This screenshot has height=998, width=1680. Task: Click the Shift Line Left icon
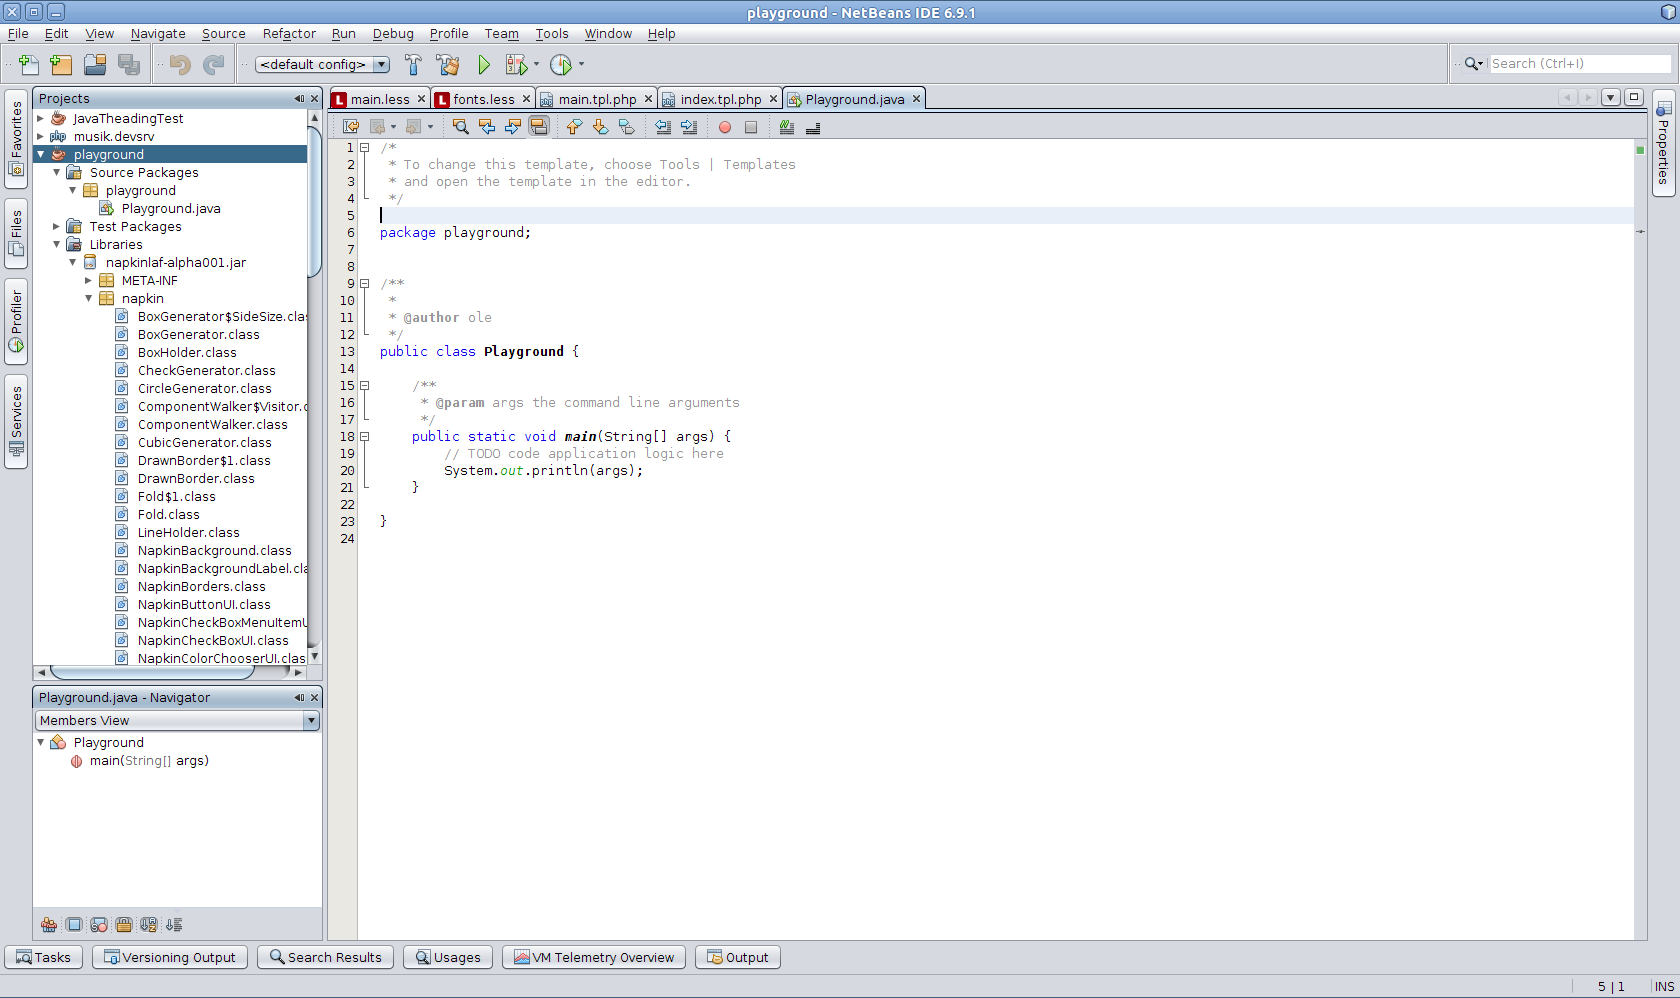point(663,127)
